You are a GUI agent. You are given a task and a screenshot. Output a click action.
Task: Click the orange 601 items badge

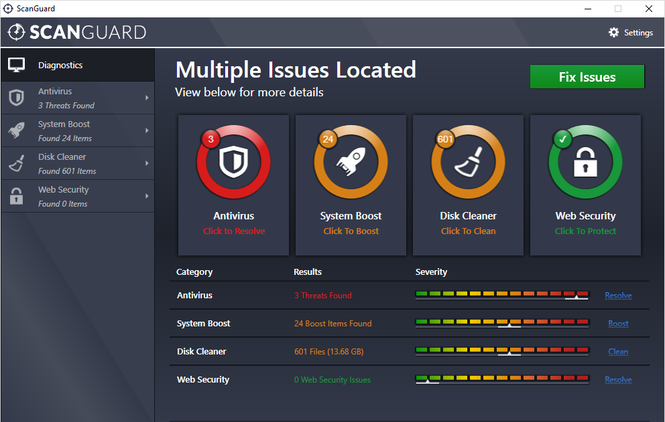445,139
